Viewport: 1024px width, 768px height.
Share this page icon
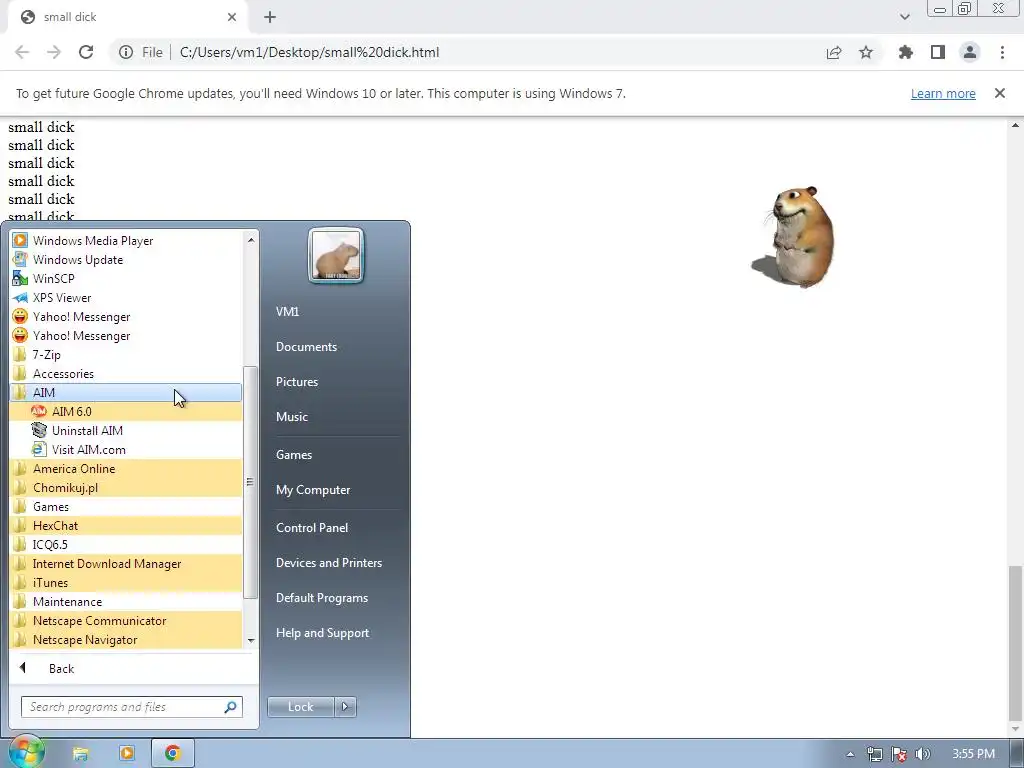click(834, 52)
